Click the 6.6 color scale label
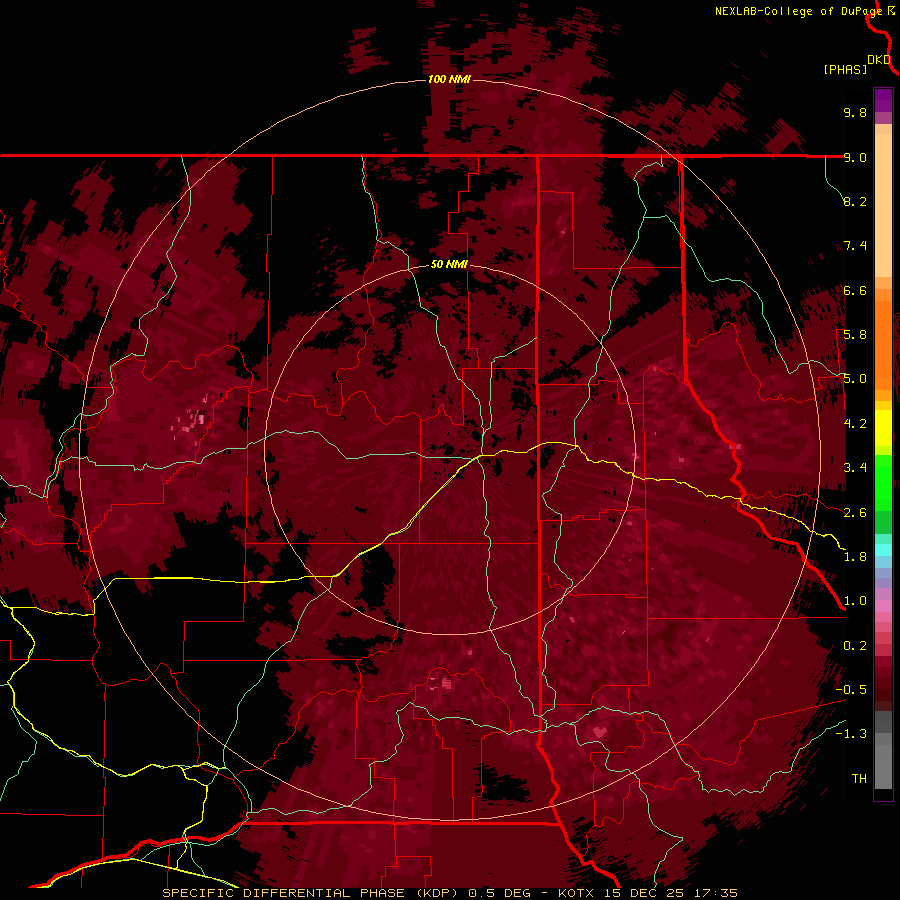 point(855,290)
